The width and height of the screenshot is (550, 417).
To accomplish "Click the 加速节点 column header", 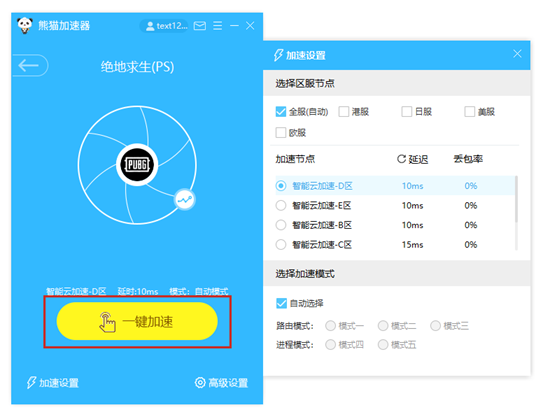I will click(x=295, y=159).
